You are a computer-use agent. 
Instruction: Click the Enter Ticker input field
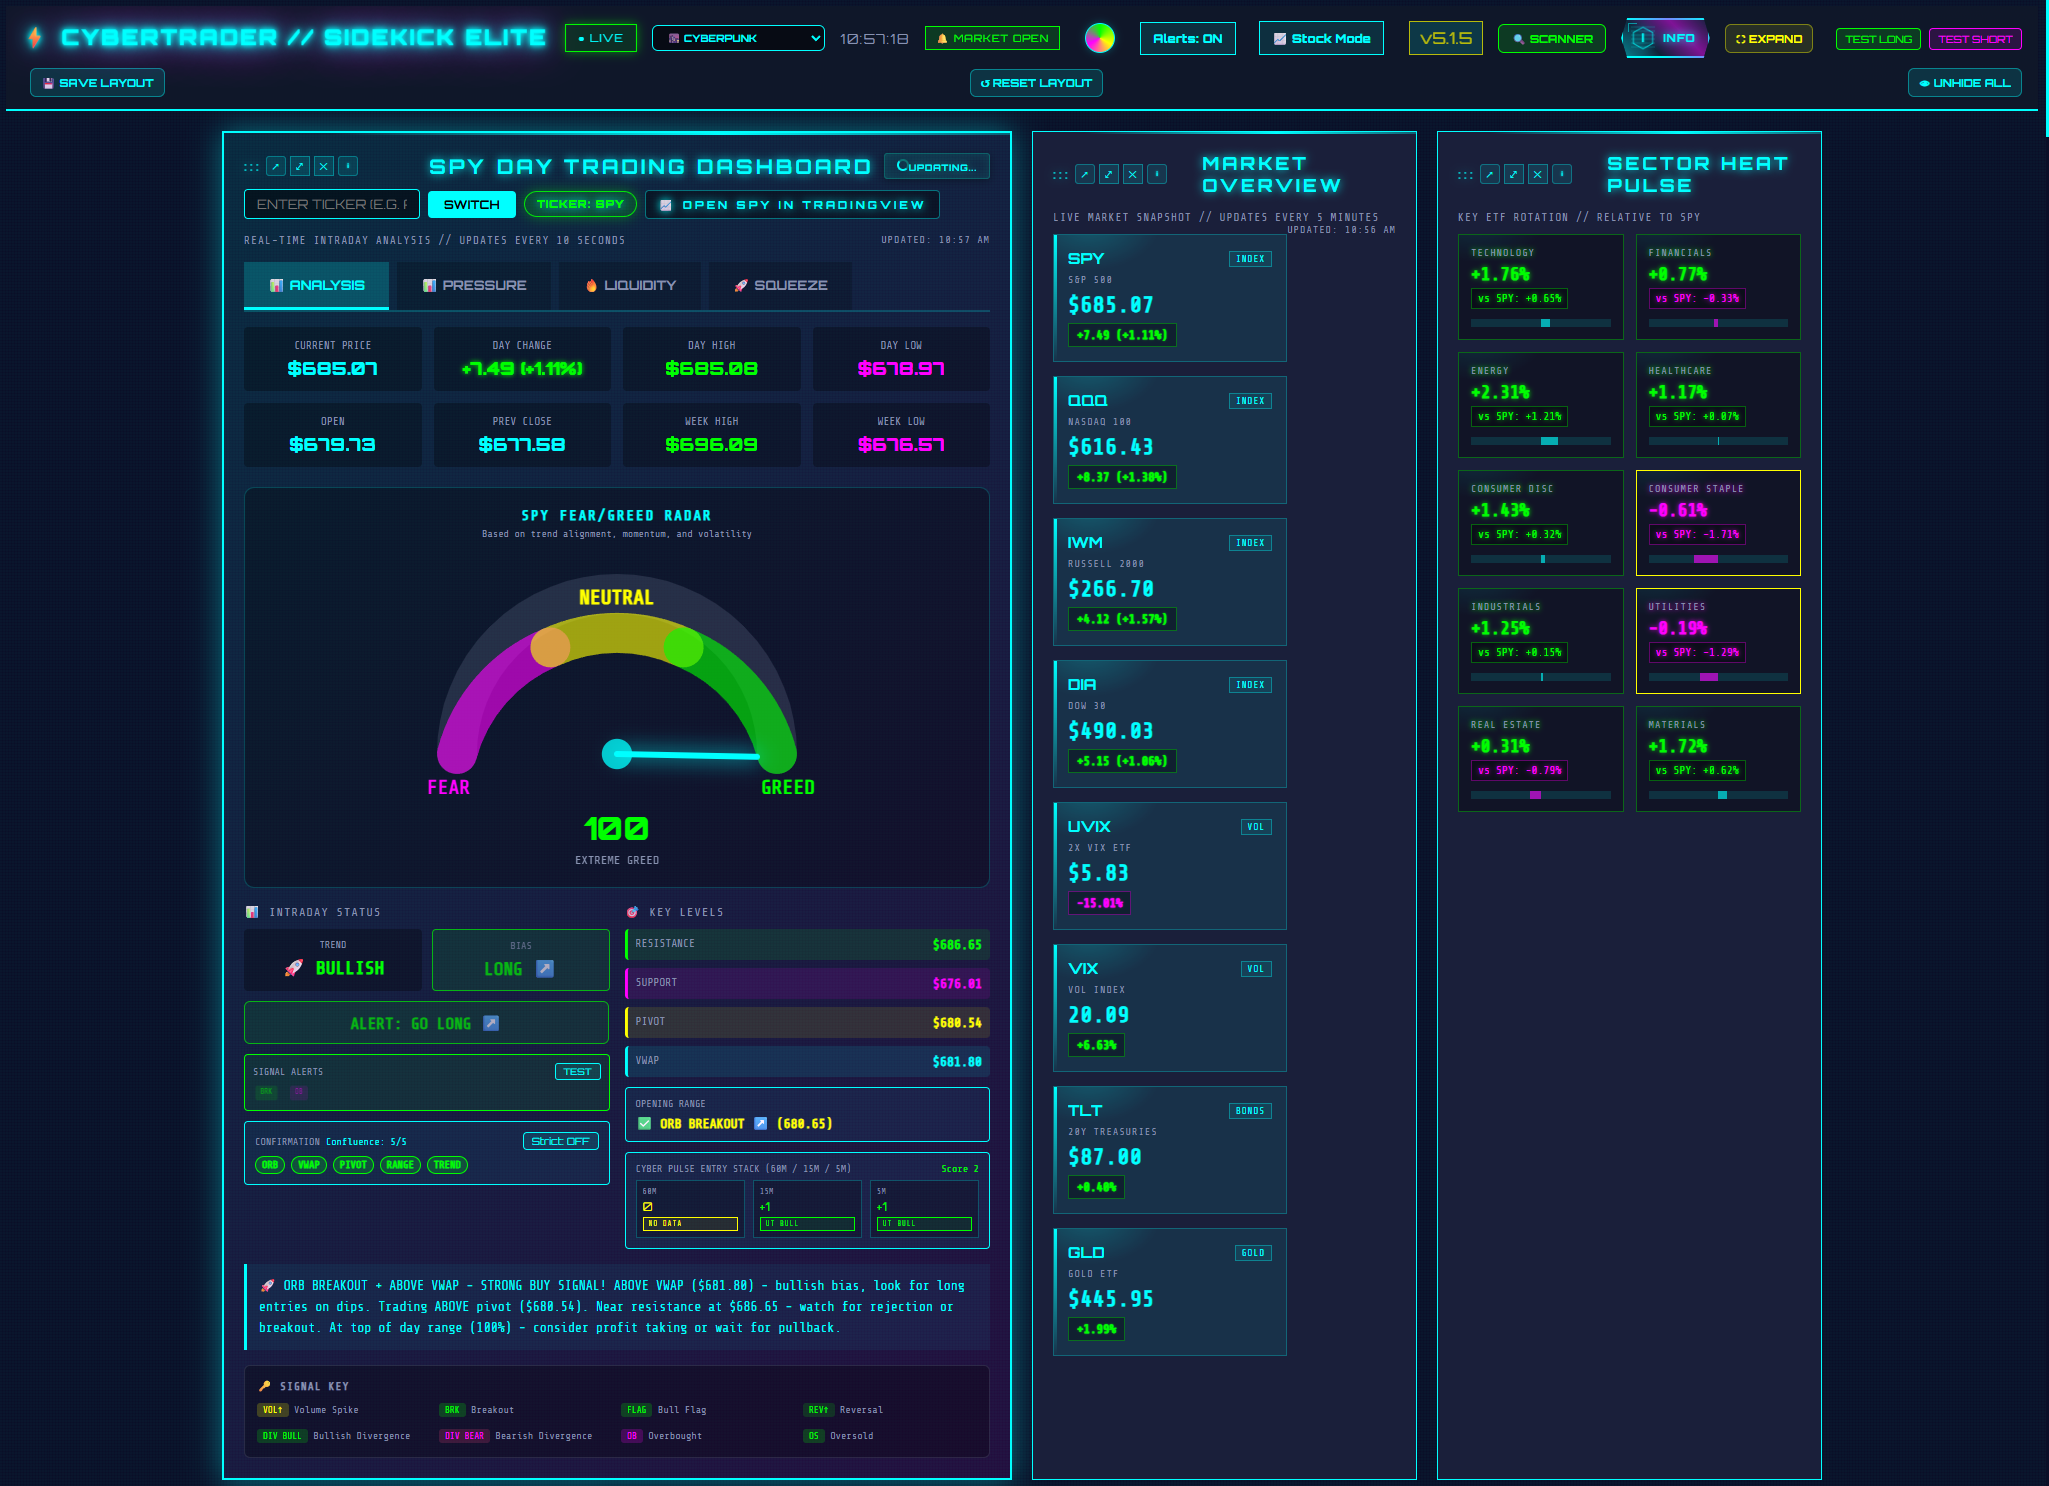coord(333,204)
